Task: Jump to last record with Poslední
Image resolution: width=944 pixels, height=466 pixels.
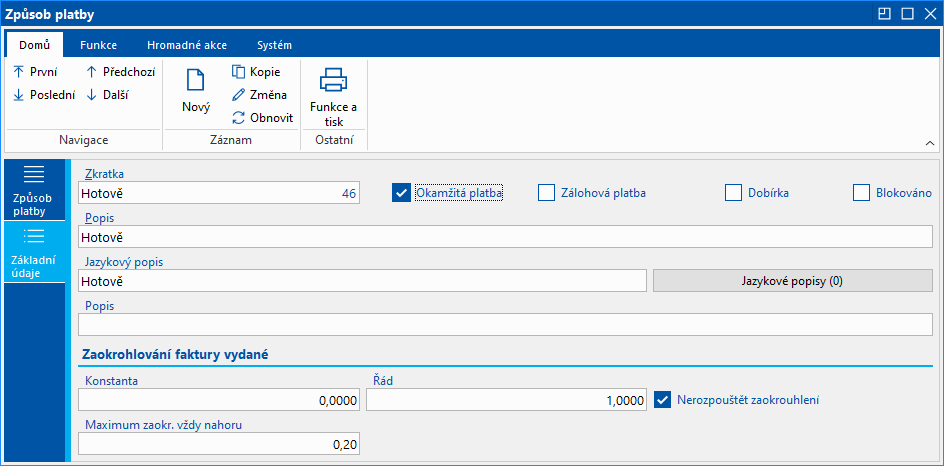Action: [x=44, y=95]
